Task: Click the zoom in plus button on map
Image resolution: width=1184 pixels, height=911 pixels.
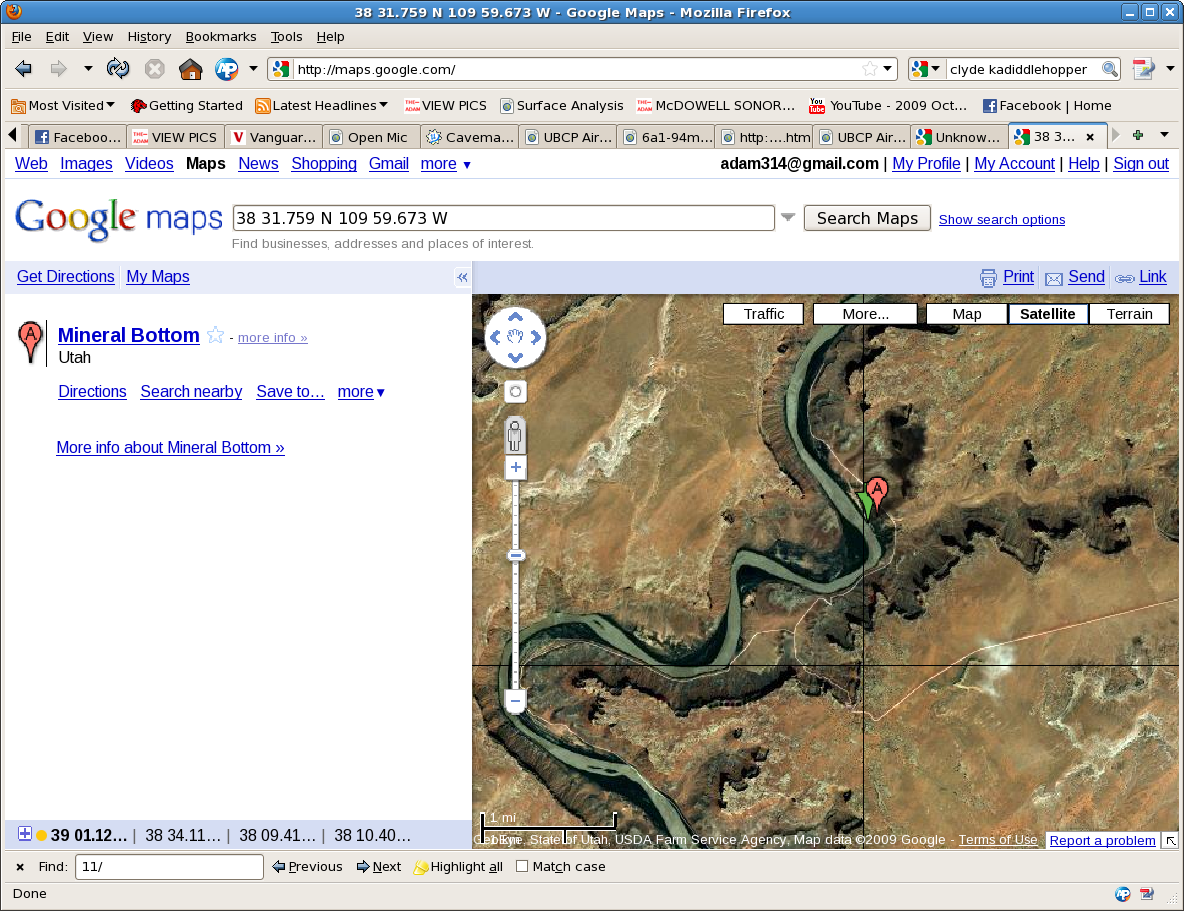Action: pos(516,467)
